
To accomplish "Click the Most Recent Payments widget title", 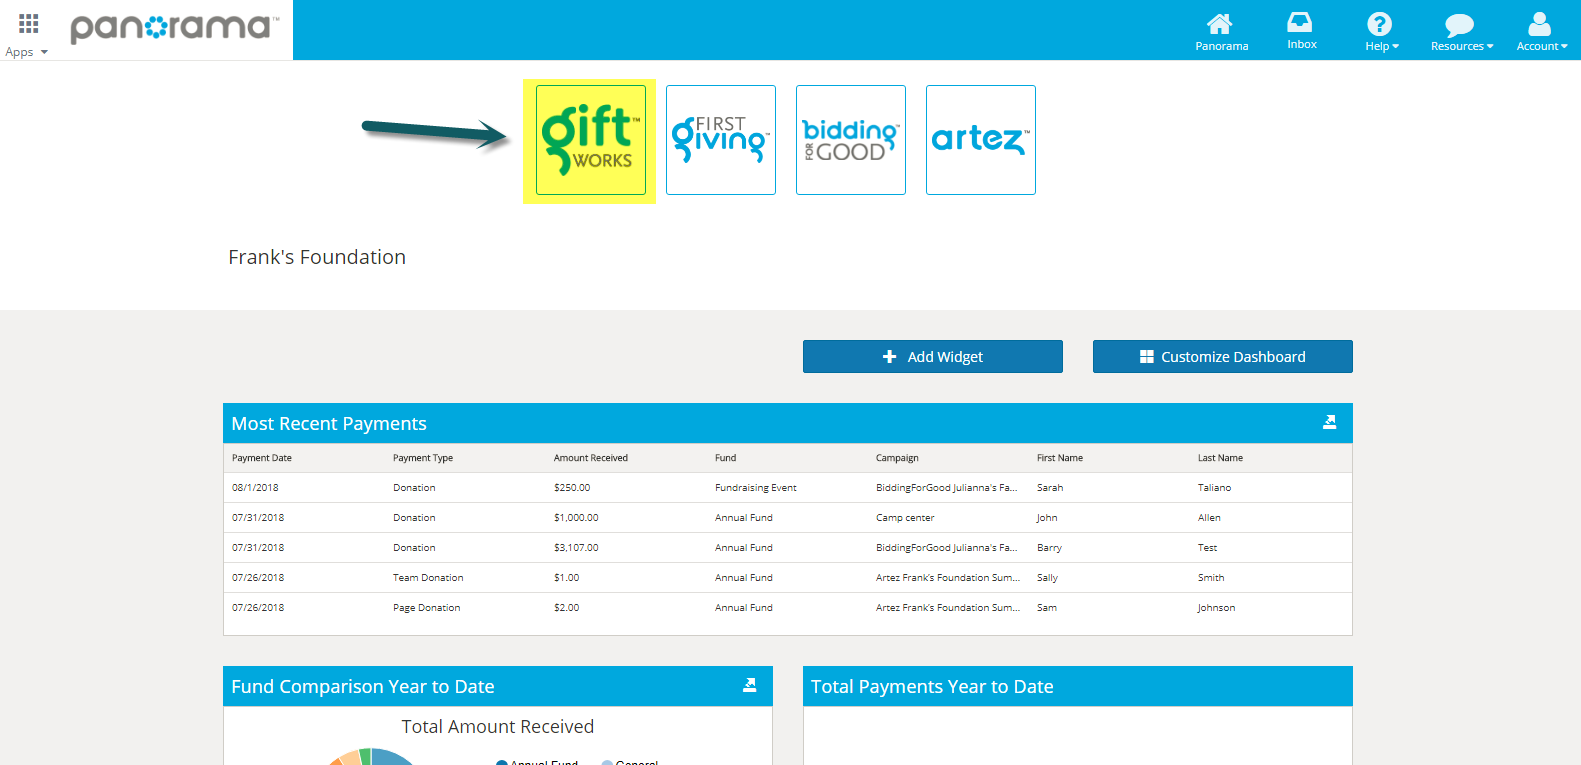I will click(329, 424).
